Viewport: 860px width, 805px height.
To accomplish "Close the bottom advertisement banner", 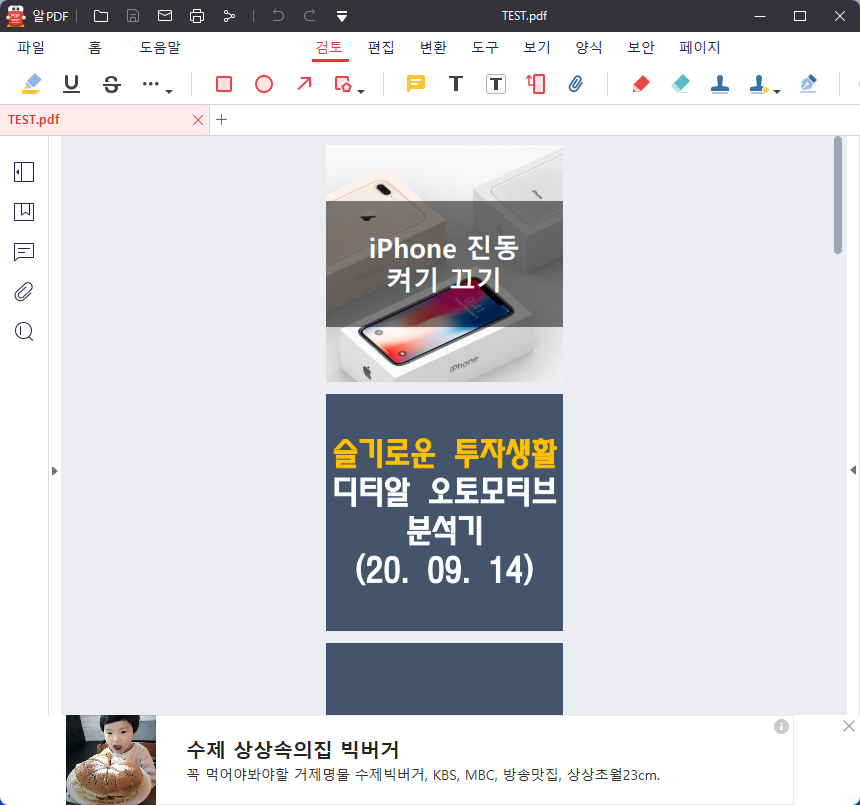I will coord(848,726).
